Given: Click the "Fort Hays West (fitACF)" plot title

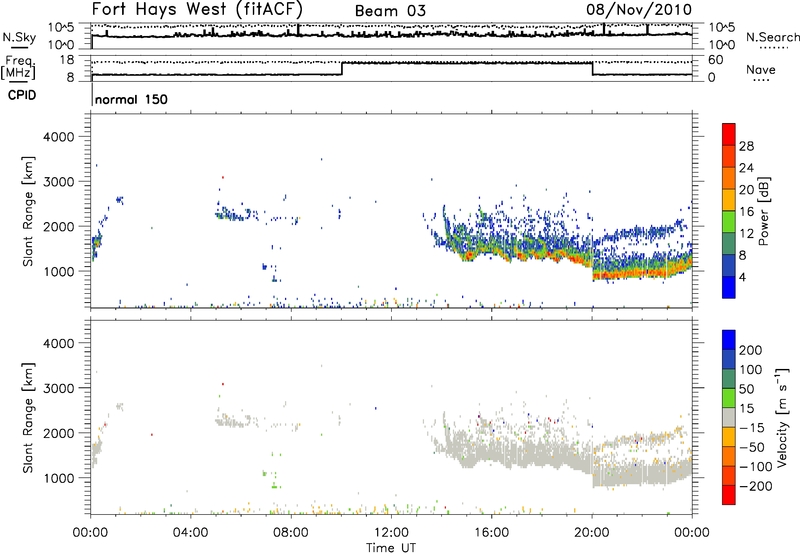Looking at the screenshot, I should click(197, 9).
